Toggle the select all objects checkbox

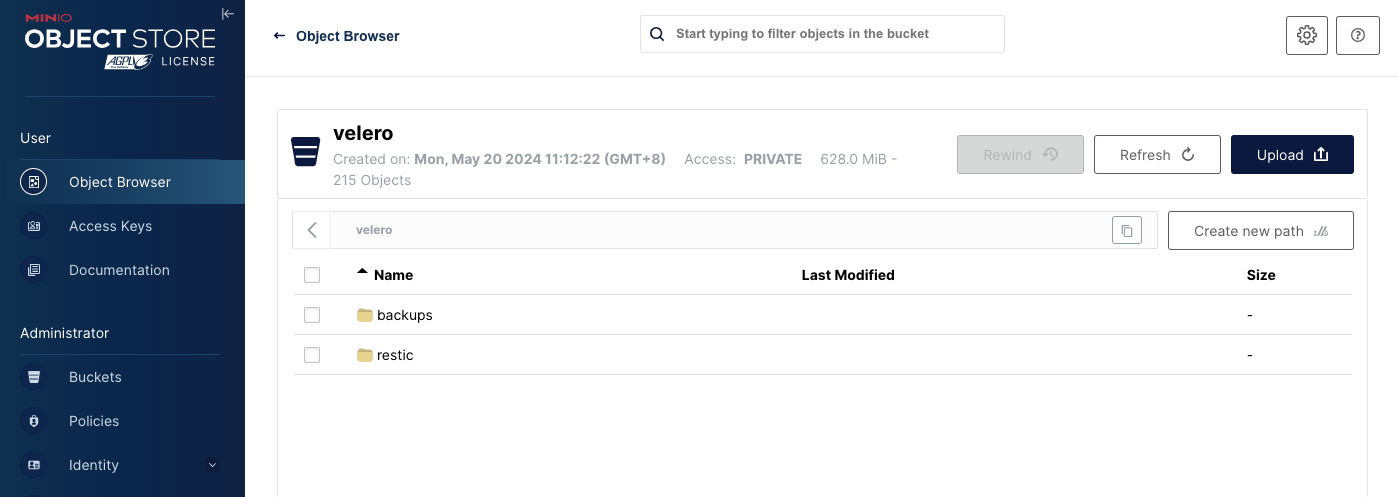(312, 275)
